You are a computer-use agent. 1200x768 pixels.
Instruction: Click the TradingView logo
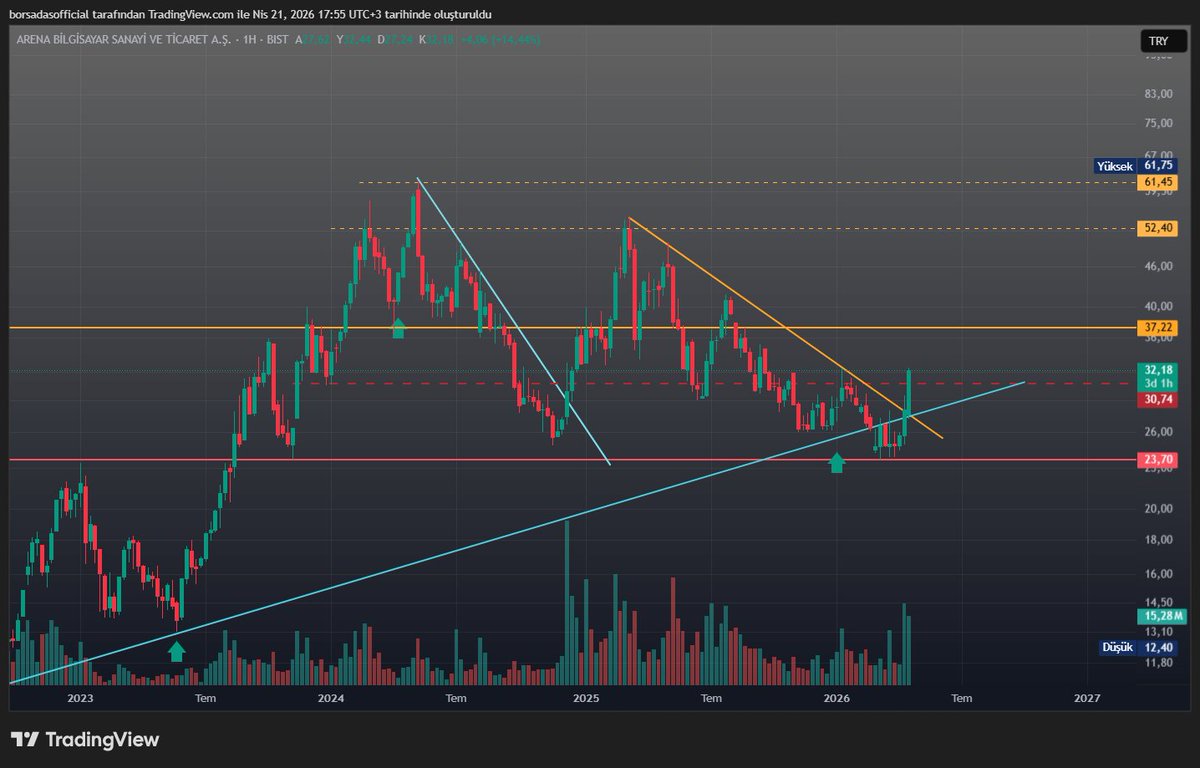coord(85,740)
